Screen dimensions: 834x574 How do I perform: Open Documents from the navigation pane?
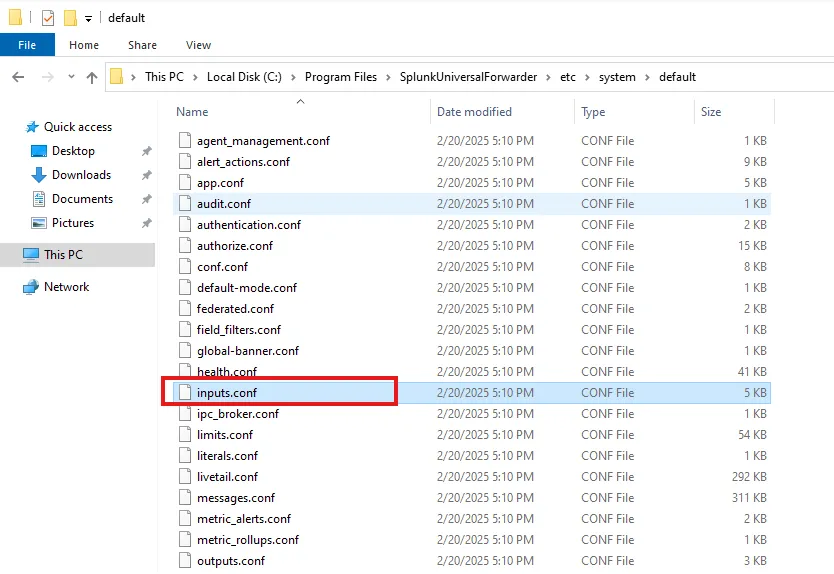coord(82,199)
